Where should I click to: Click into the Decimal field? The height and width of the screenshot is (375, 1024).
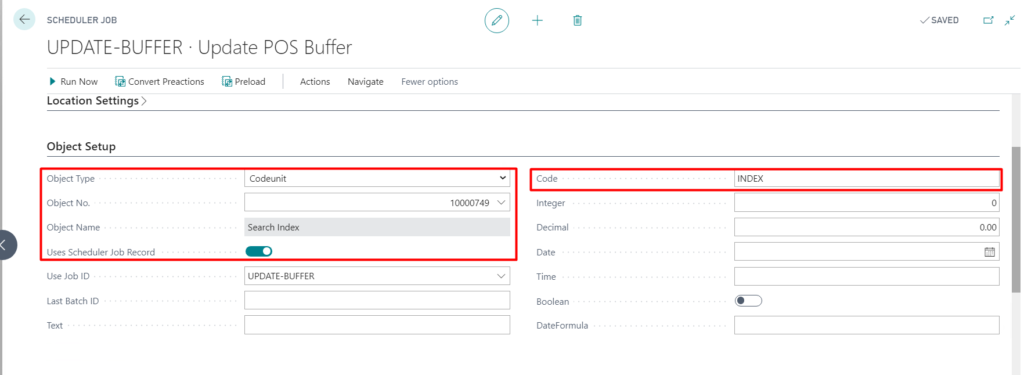(x=867, y=227)
